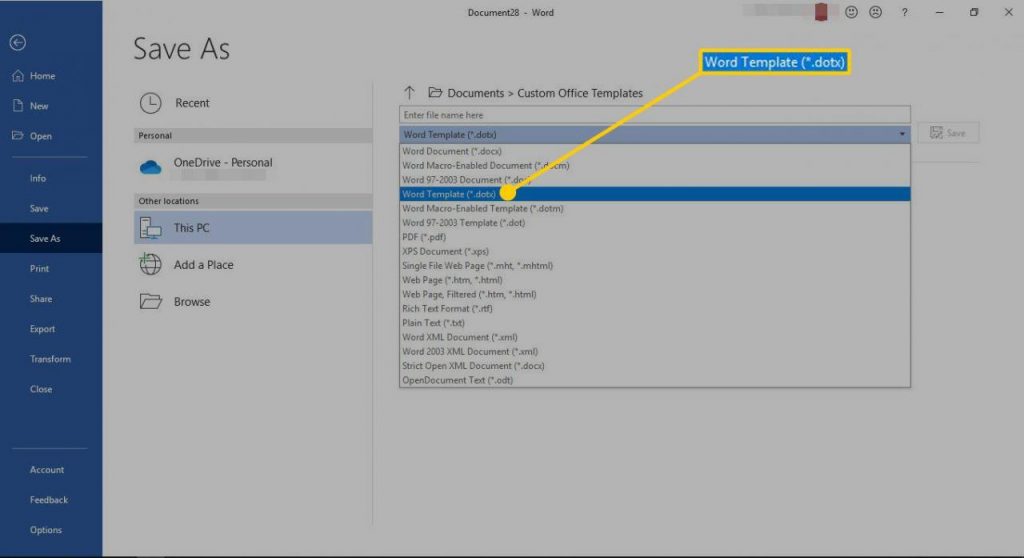Select Share in the backstage menu
This screenshot has height=558, width=1024.
40,299
